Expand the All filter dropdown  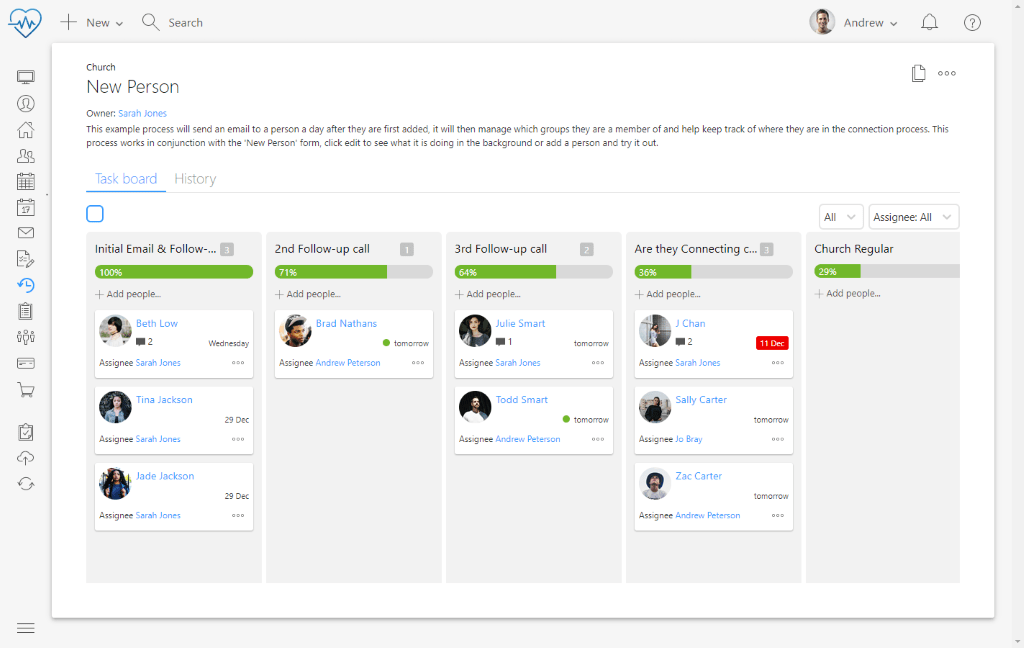tap(840, 217)
